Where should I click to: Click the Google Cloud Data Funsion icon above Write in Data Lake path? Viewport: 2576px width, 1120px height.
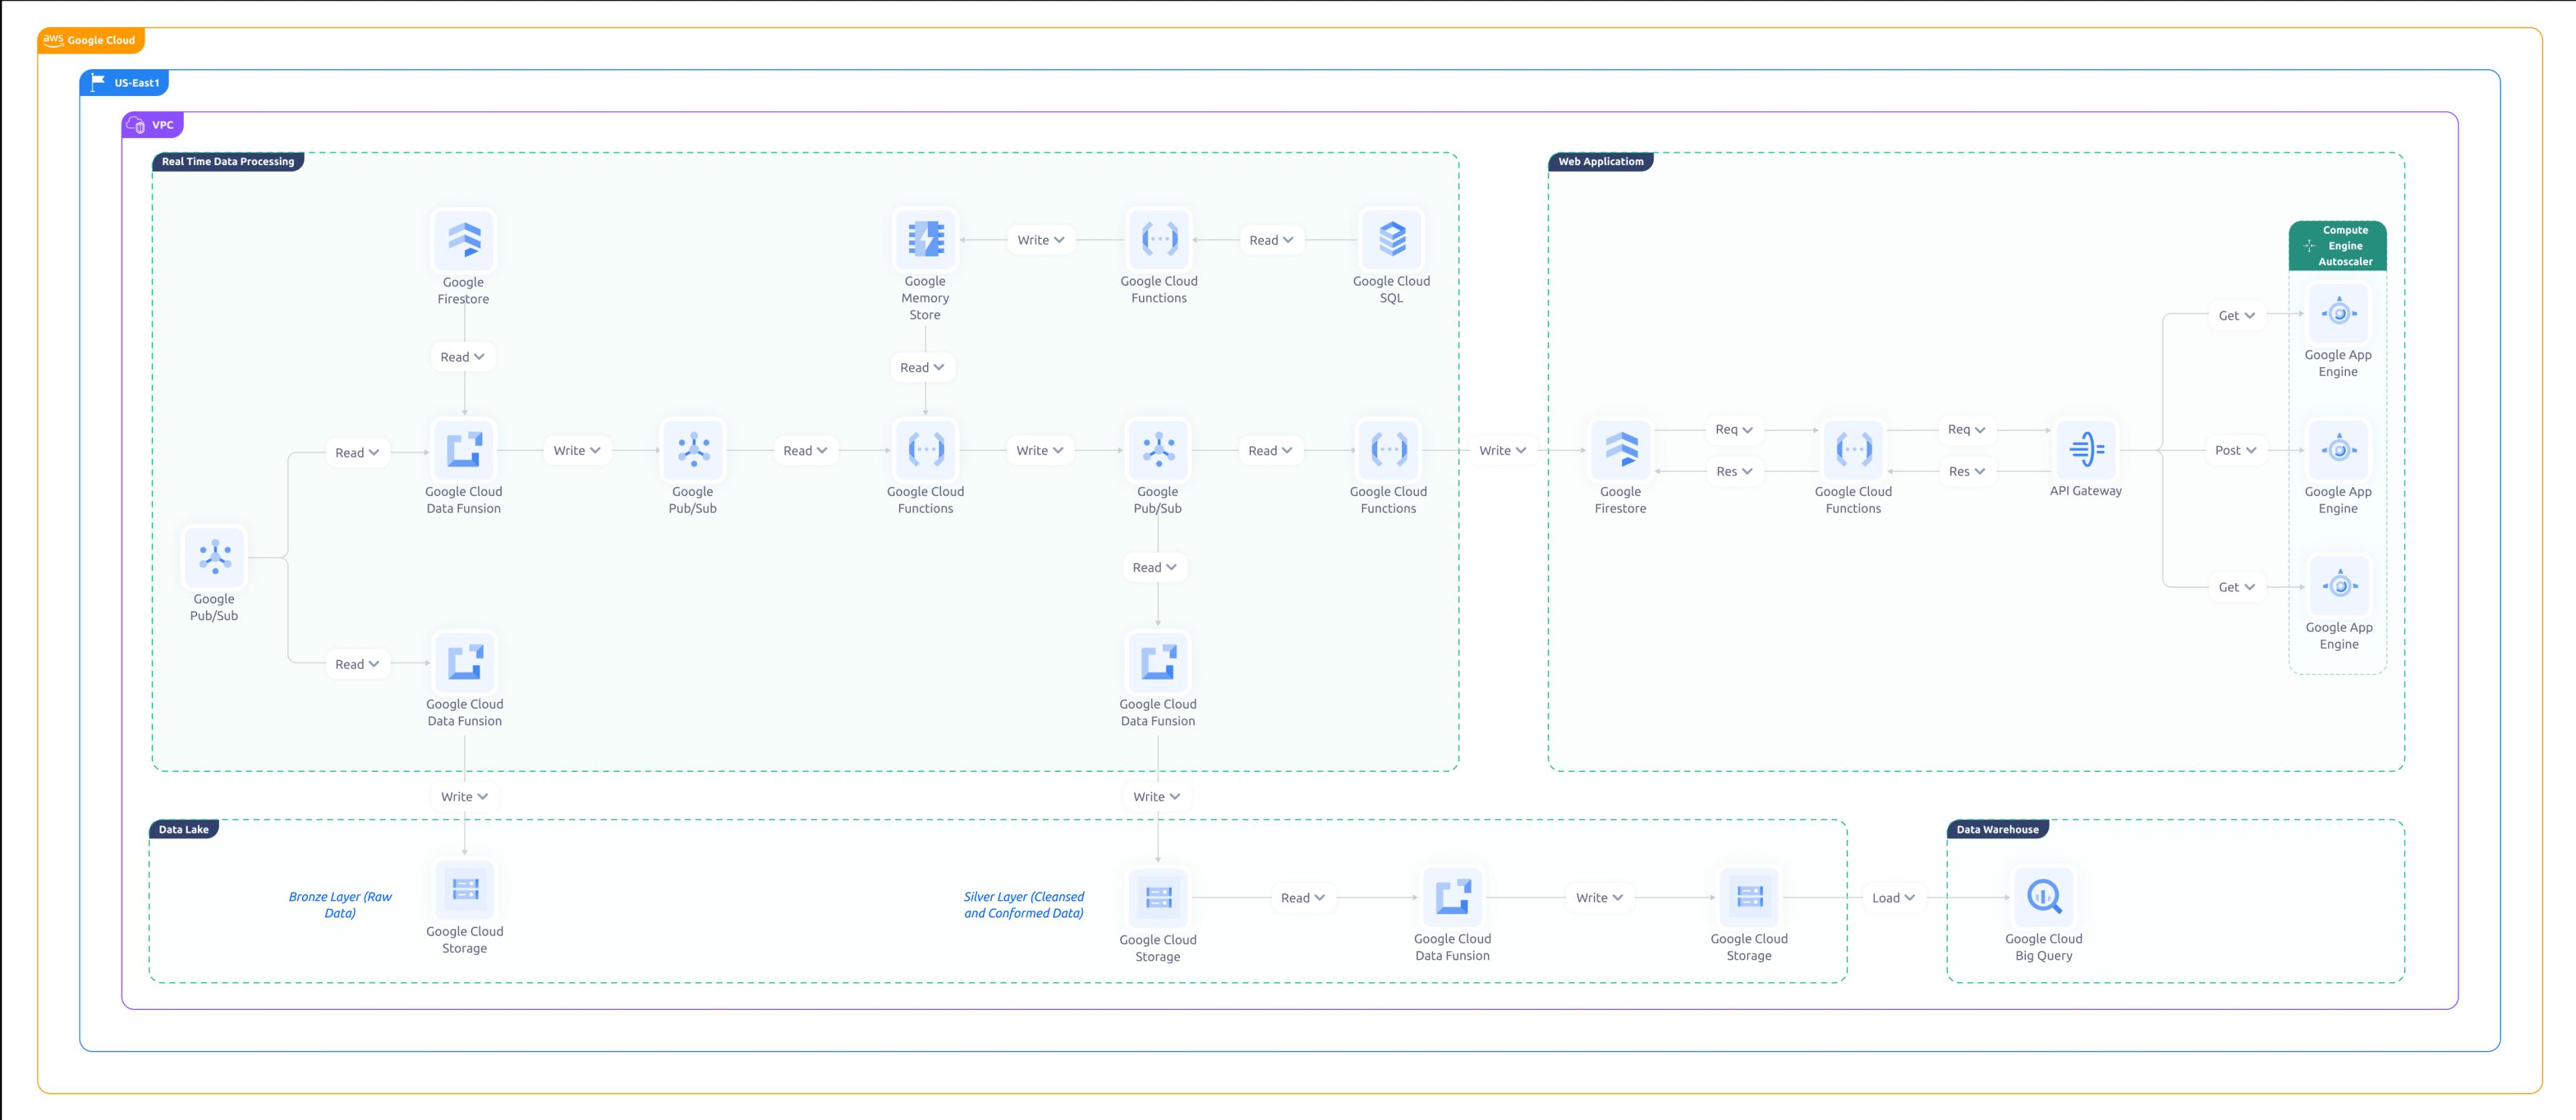pyautogui.click(x=464, y=661)
